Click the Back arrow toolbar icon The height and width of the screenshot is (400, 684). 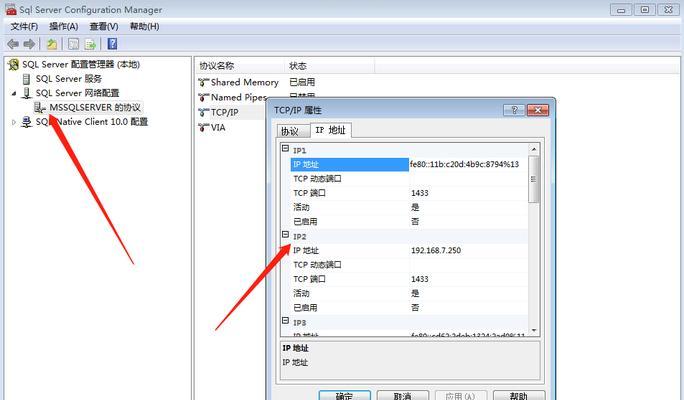[x=13, y=44]
